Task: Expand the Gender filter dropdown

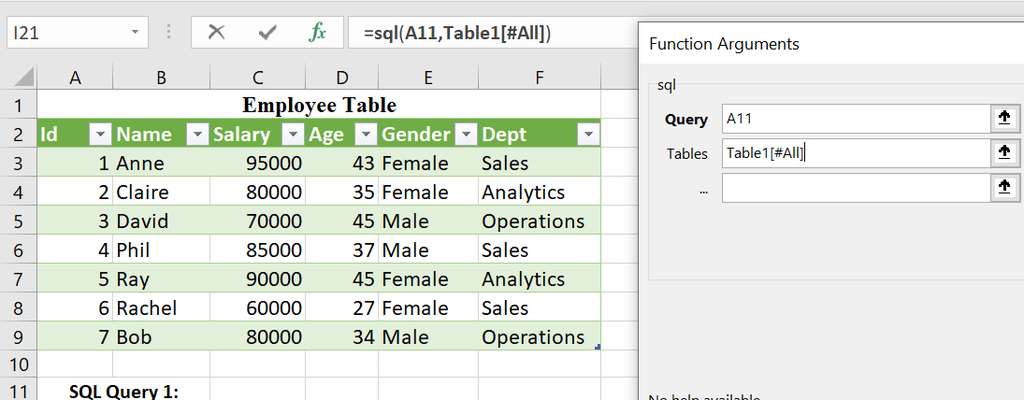Action: pyautogui.click(x=464, y=135)
